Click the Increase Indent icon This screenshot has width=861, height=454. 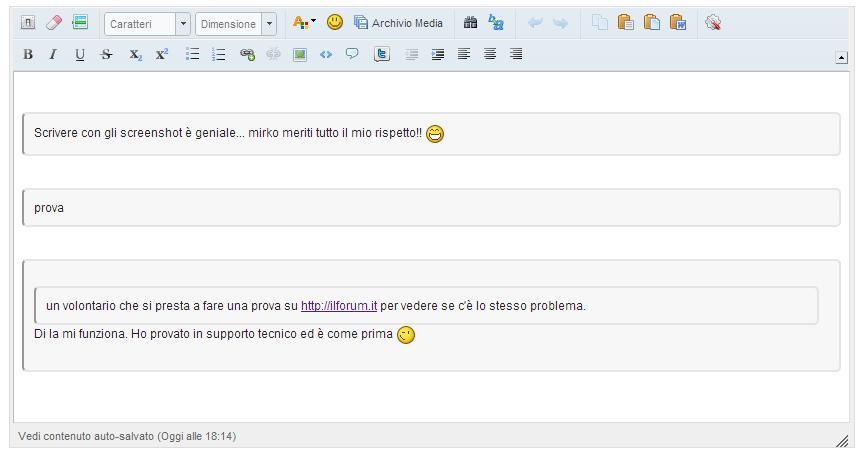click(438, 54)
